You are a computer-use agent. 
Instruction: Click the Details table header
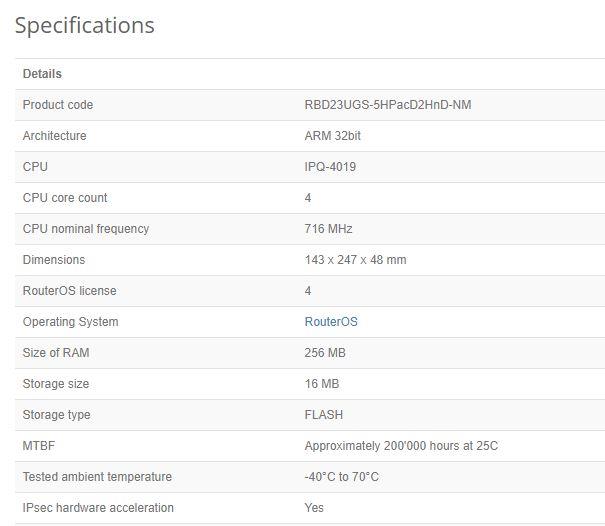[x=42, y=74]
